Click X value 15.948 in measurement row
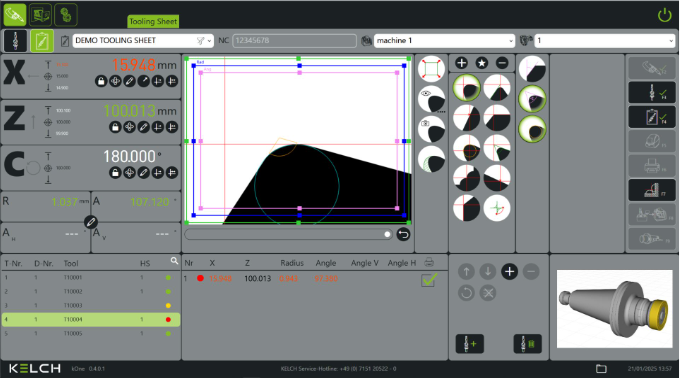Viewport: 680px width, 390px height. tap(220, 279)
